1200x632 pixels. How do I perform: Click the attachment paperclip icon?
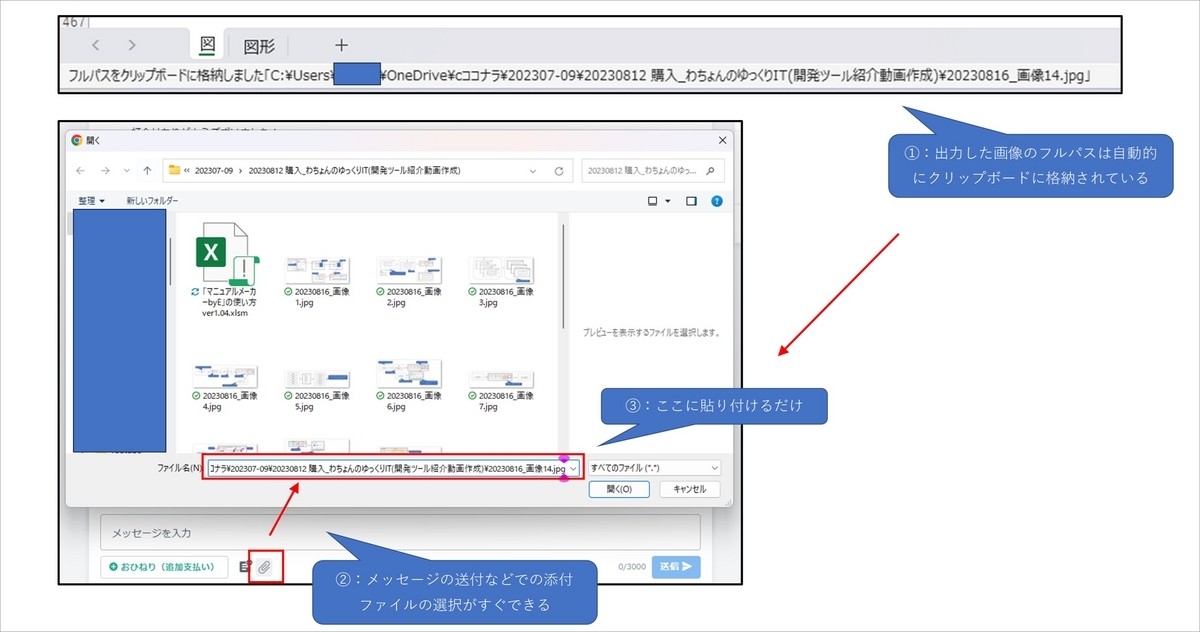tap(266, 565)
